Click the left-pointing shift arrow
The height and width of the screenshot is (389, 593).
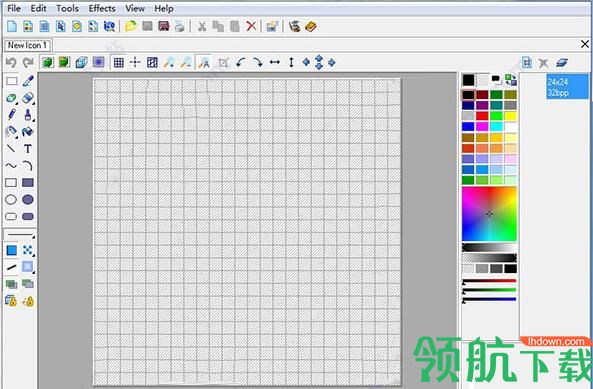point(306,62)
